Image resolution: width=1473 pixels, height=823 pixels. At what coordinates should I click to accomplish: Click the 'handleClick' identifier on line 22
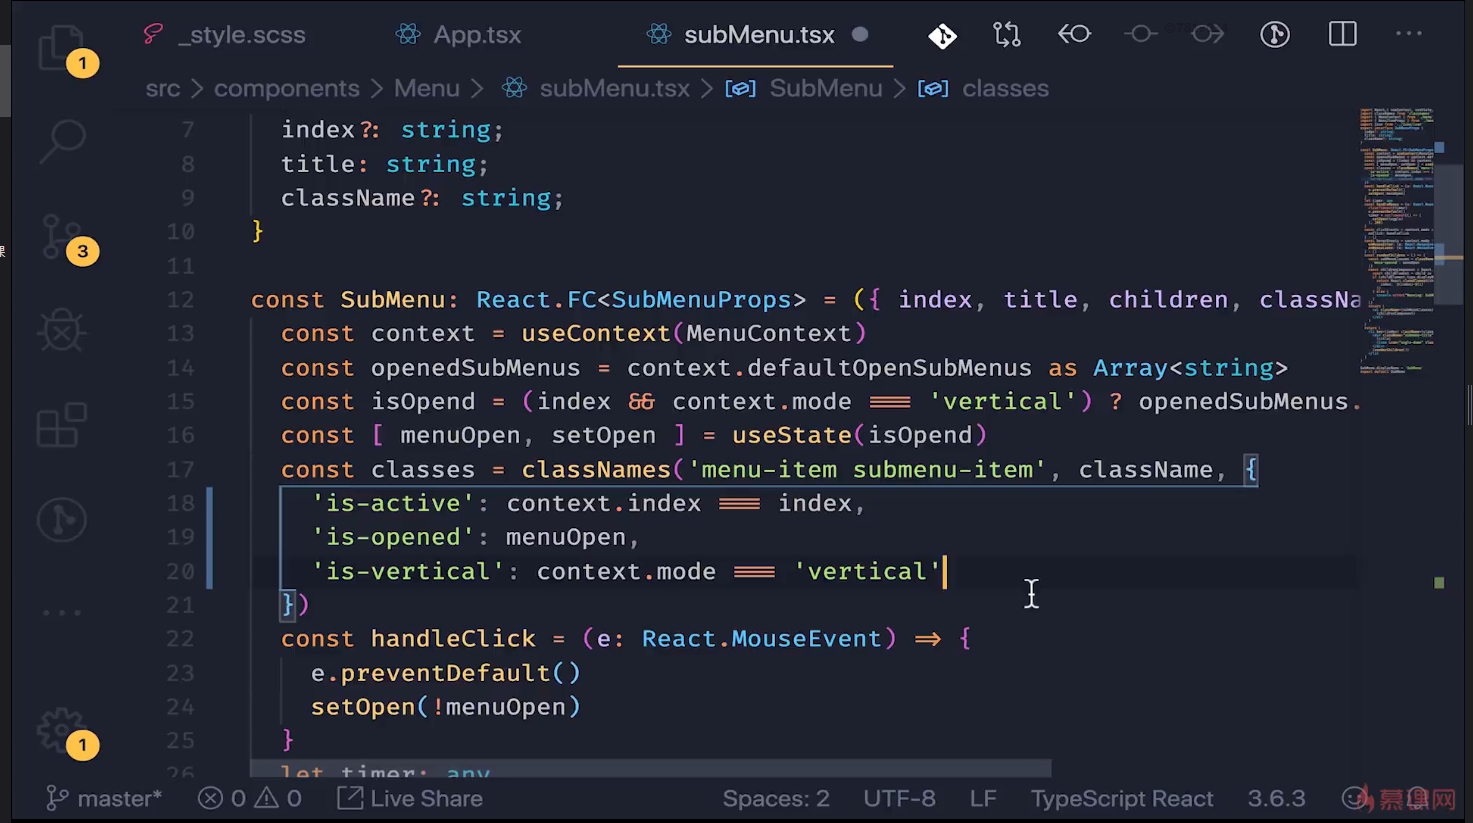pos(453,639)
